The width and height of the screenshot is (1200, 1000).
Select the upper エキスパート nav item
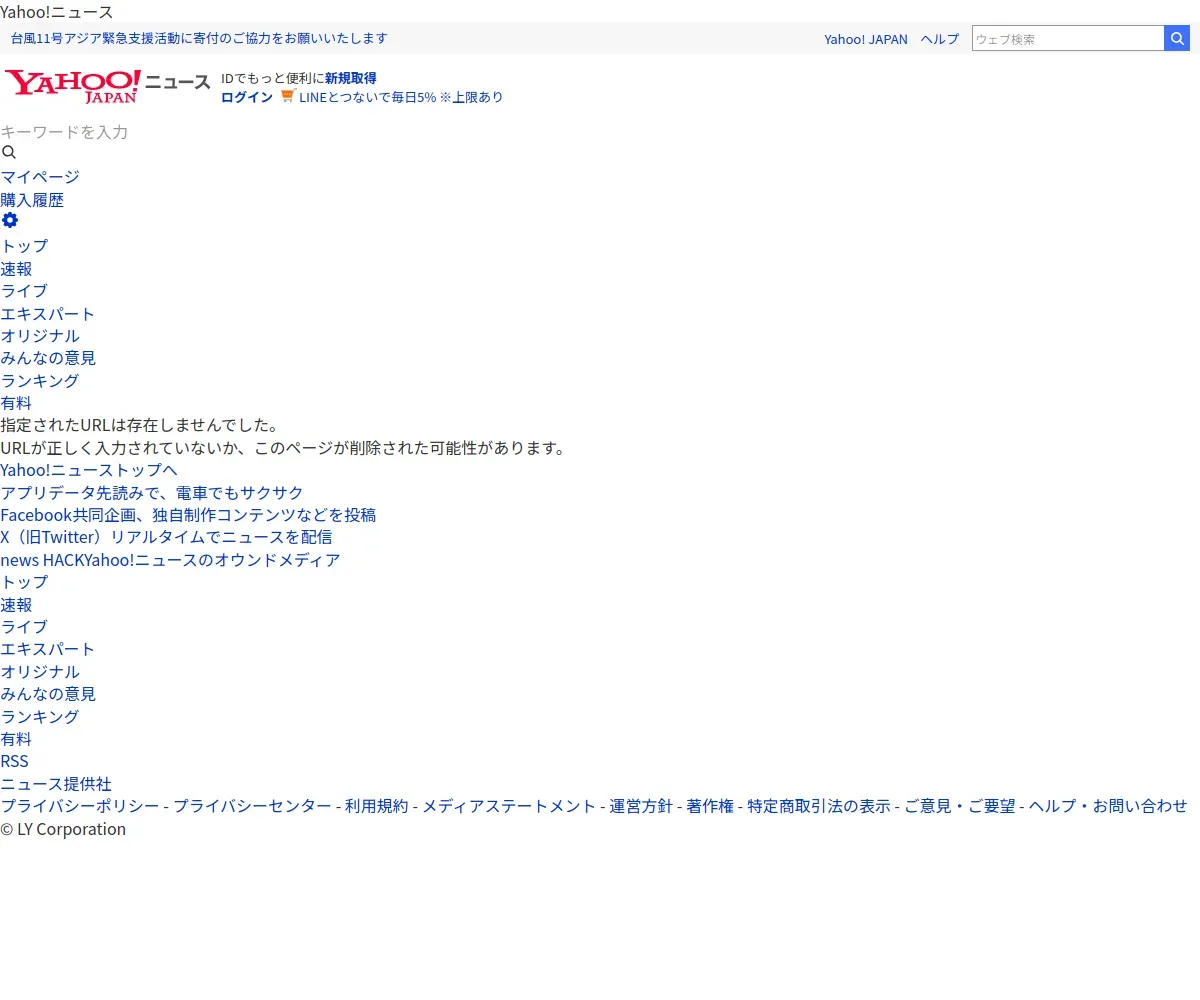[48, 314]
